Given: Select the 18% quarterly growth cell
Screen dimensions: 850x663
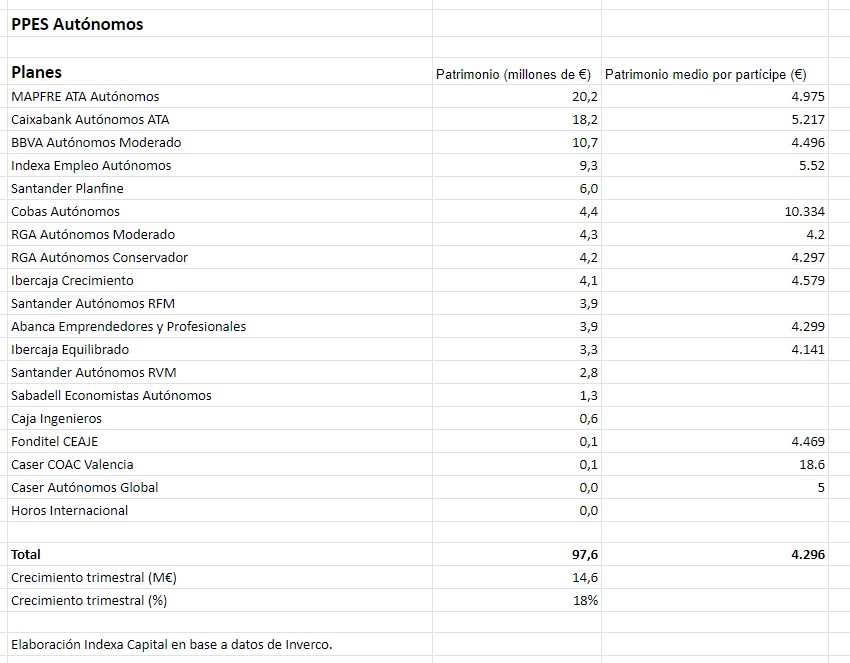Looking at the screenshot, I should point(586,600).
